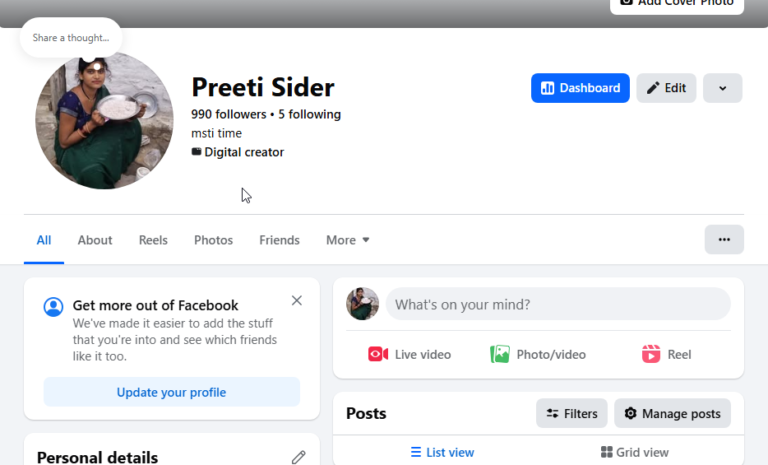Open the three-dots profile options menu
Screen dimensions: 768x465
coord(724,240)
